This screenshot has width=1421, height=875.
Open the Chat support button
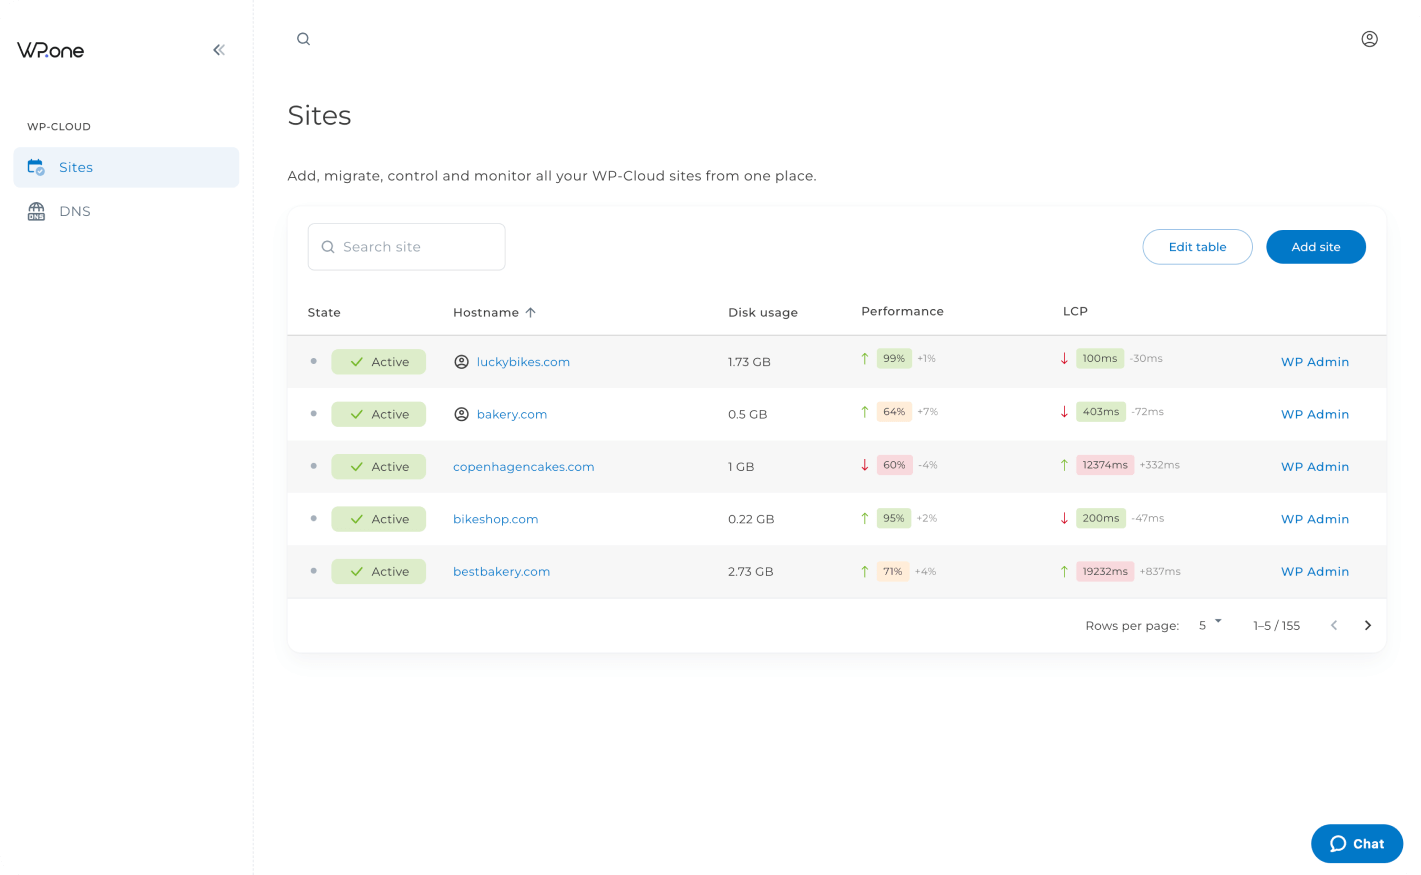(1357, 844)
